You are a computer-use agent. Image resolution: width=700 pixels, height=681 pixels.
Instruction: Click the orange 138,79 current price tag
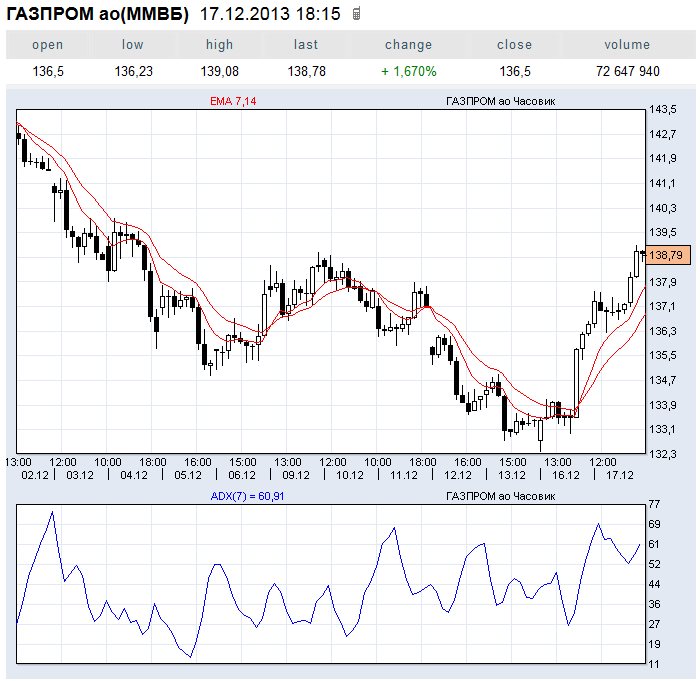(665, 256)
